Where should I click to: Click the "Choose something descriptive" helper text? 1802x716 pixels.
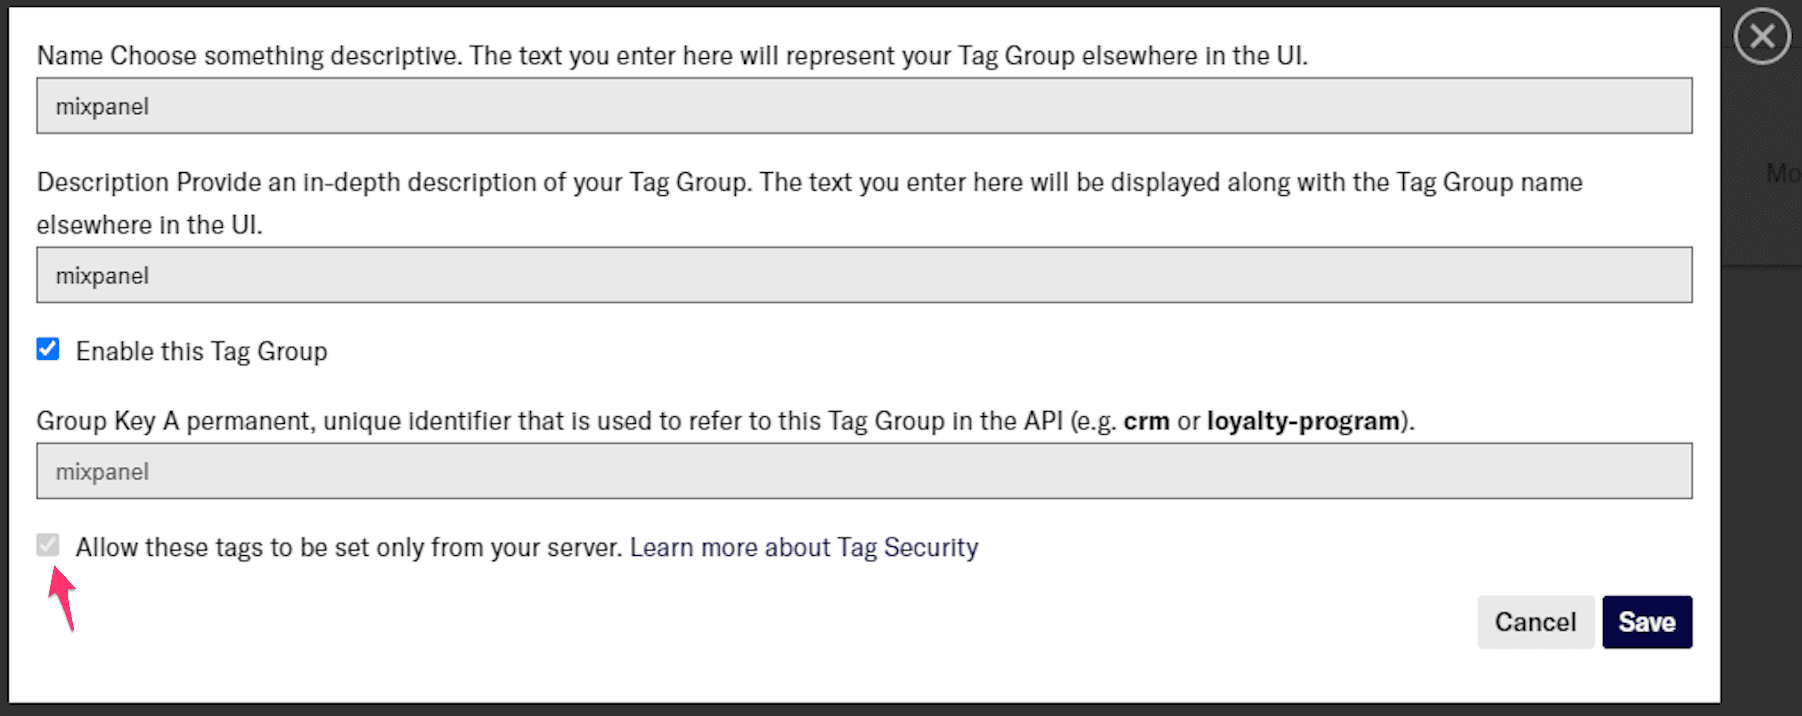point(286,56)
